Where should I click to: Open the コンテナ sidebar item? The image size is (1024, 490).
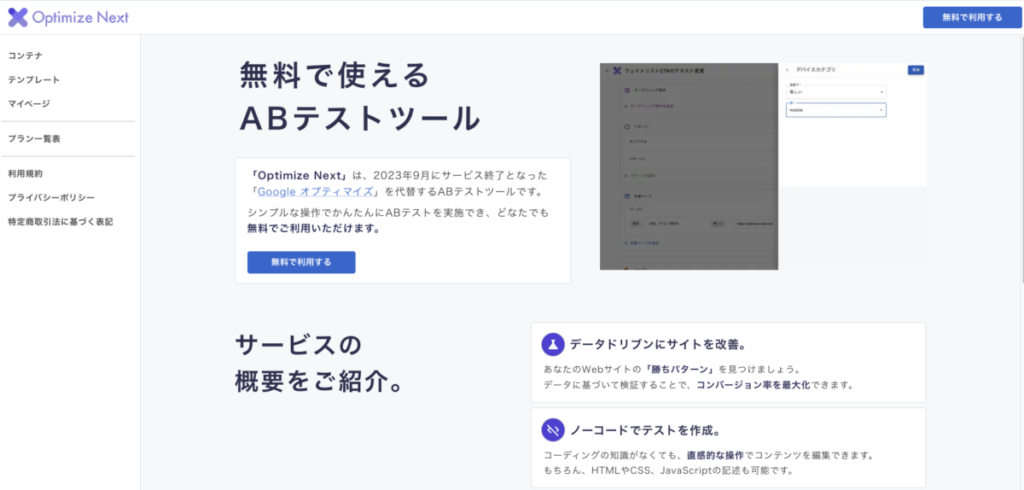[x=25, y=55]
